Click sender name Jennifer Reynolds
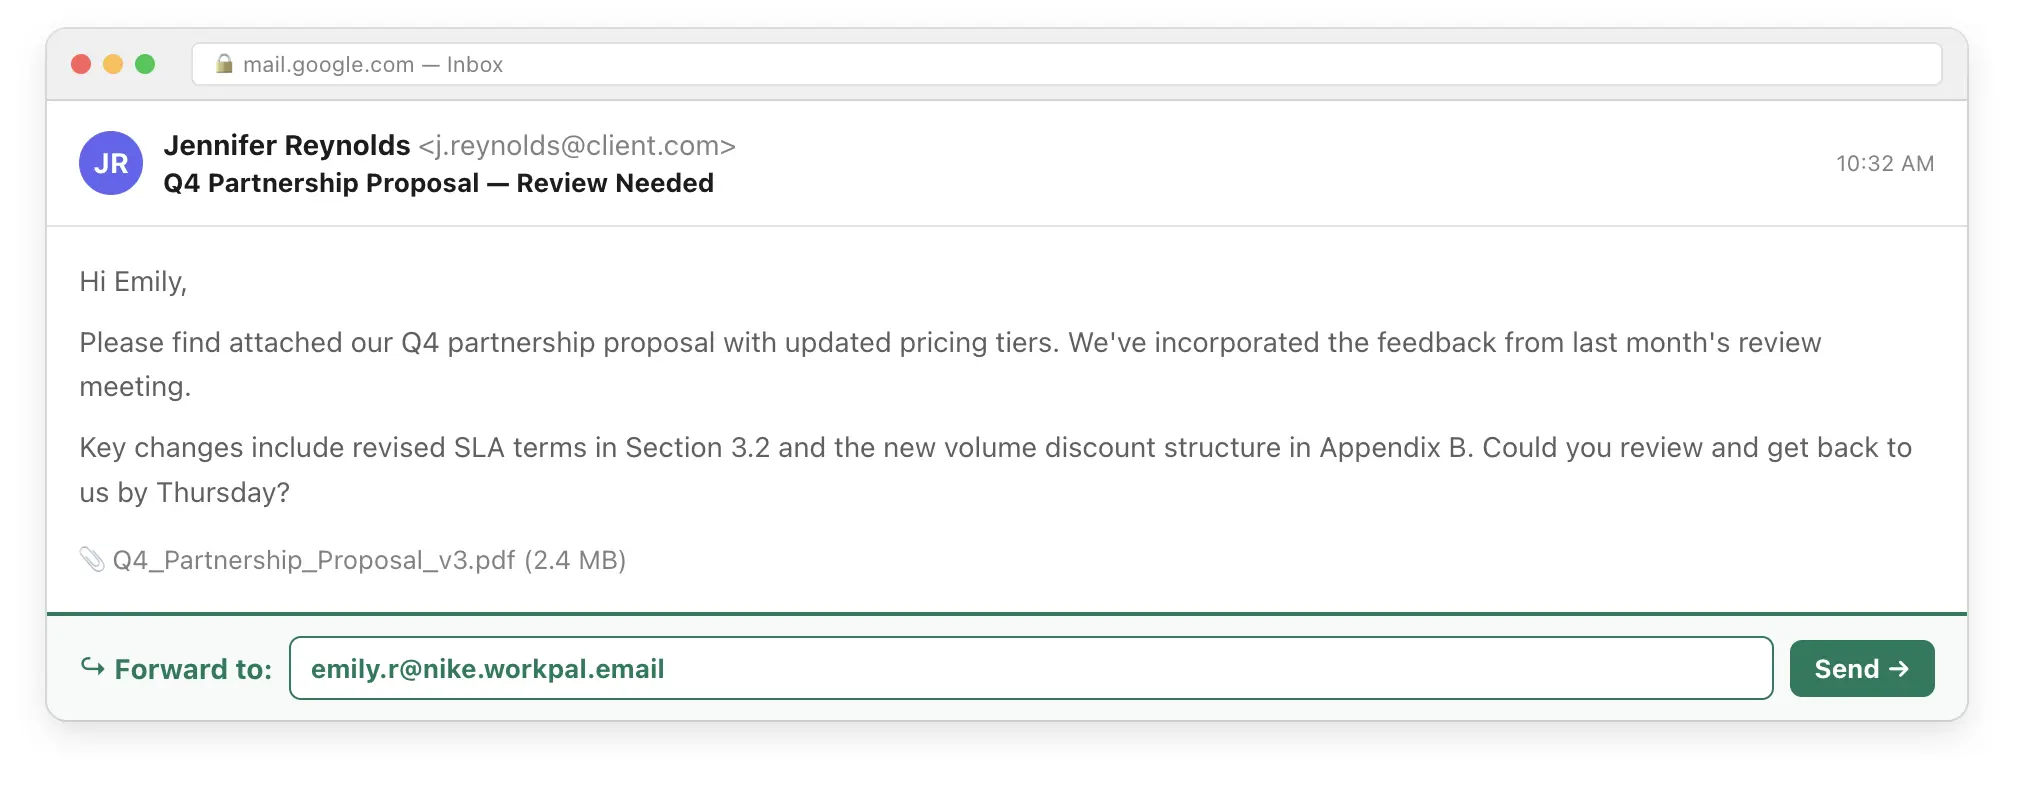This screenshot has width=2022, height=790. pos(287,146)
